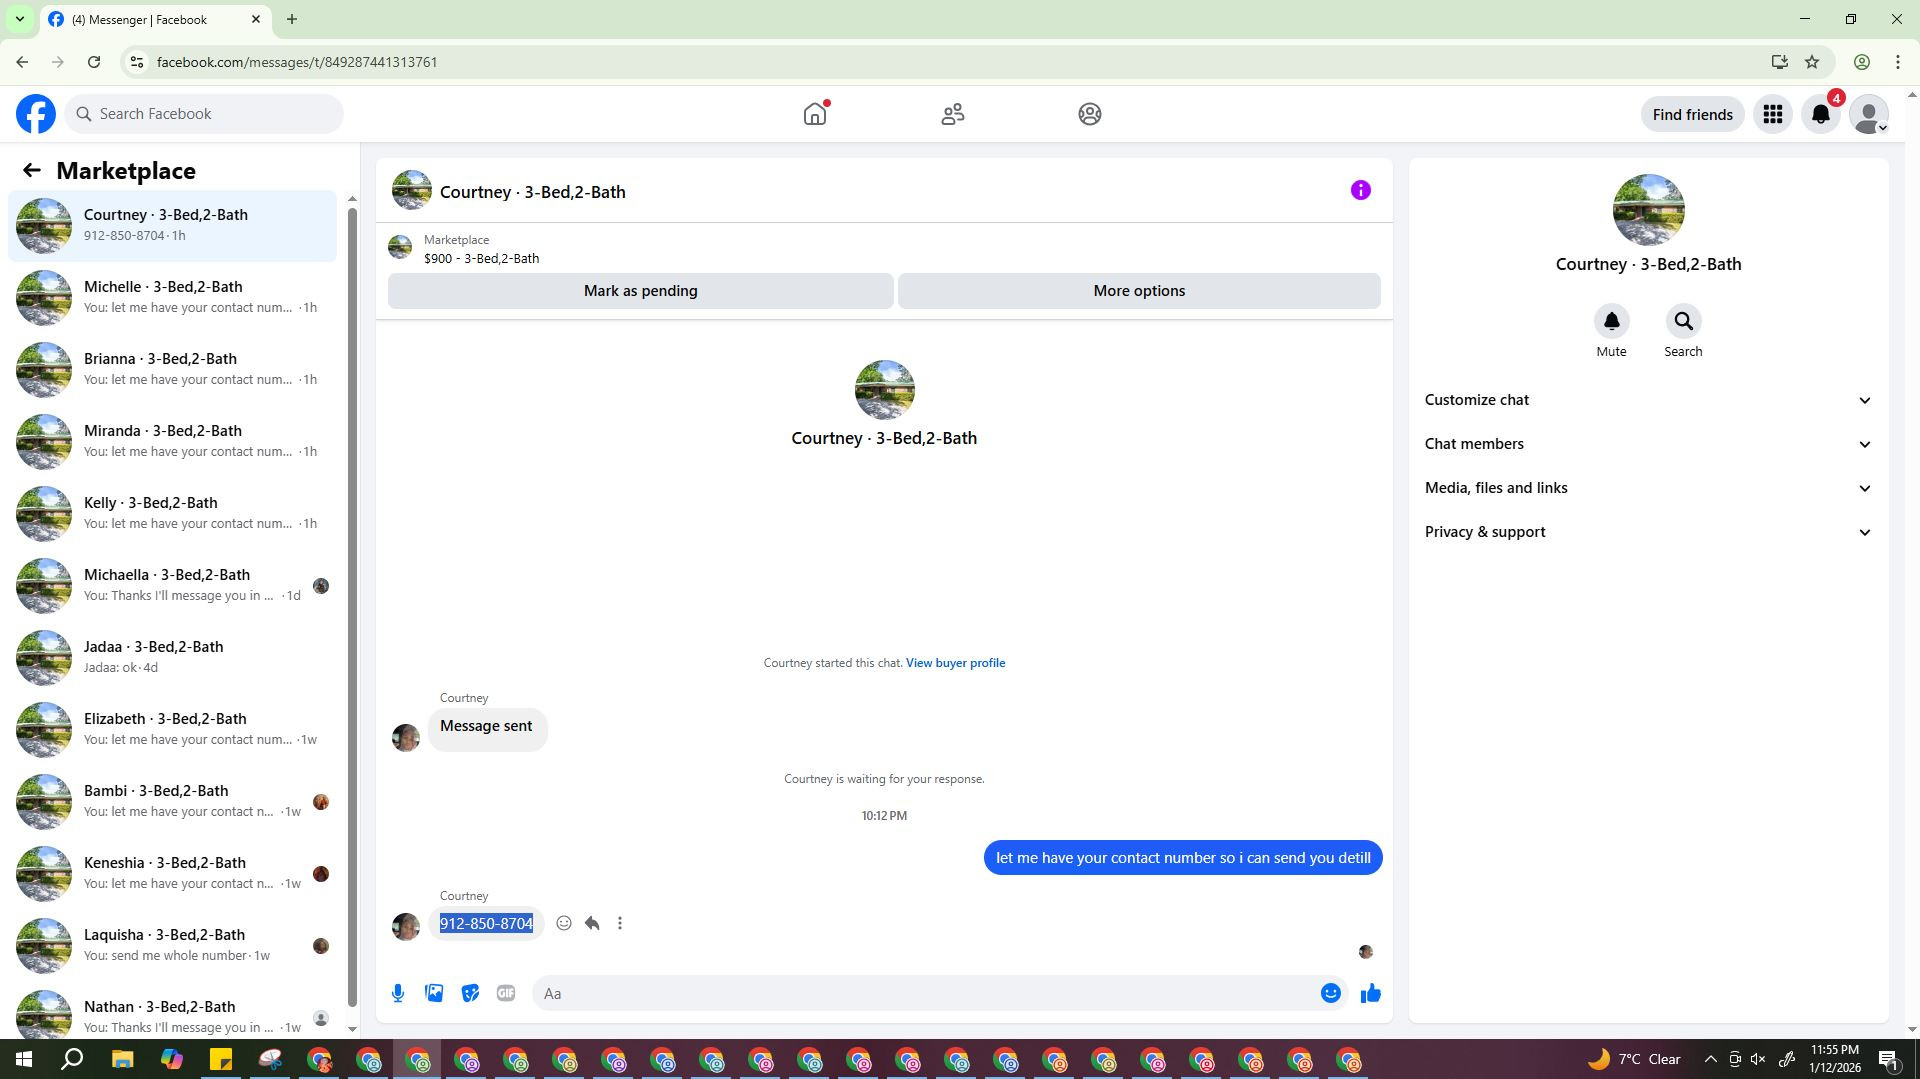Choose a GIF icon
Screen dimensions: 1920x1079
point(506,993)
